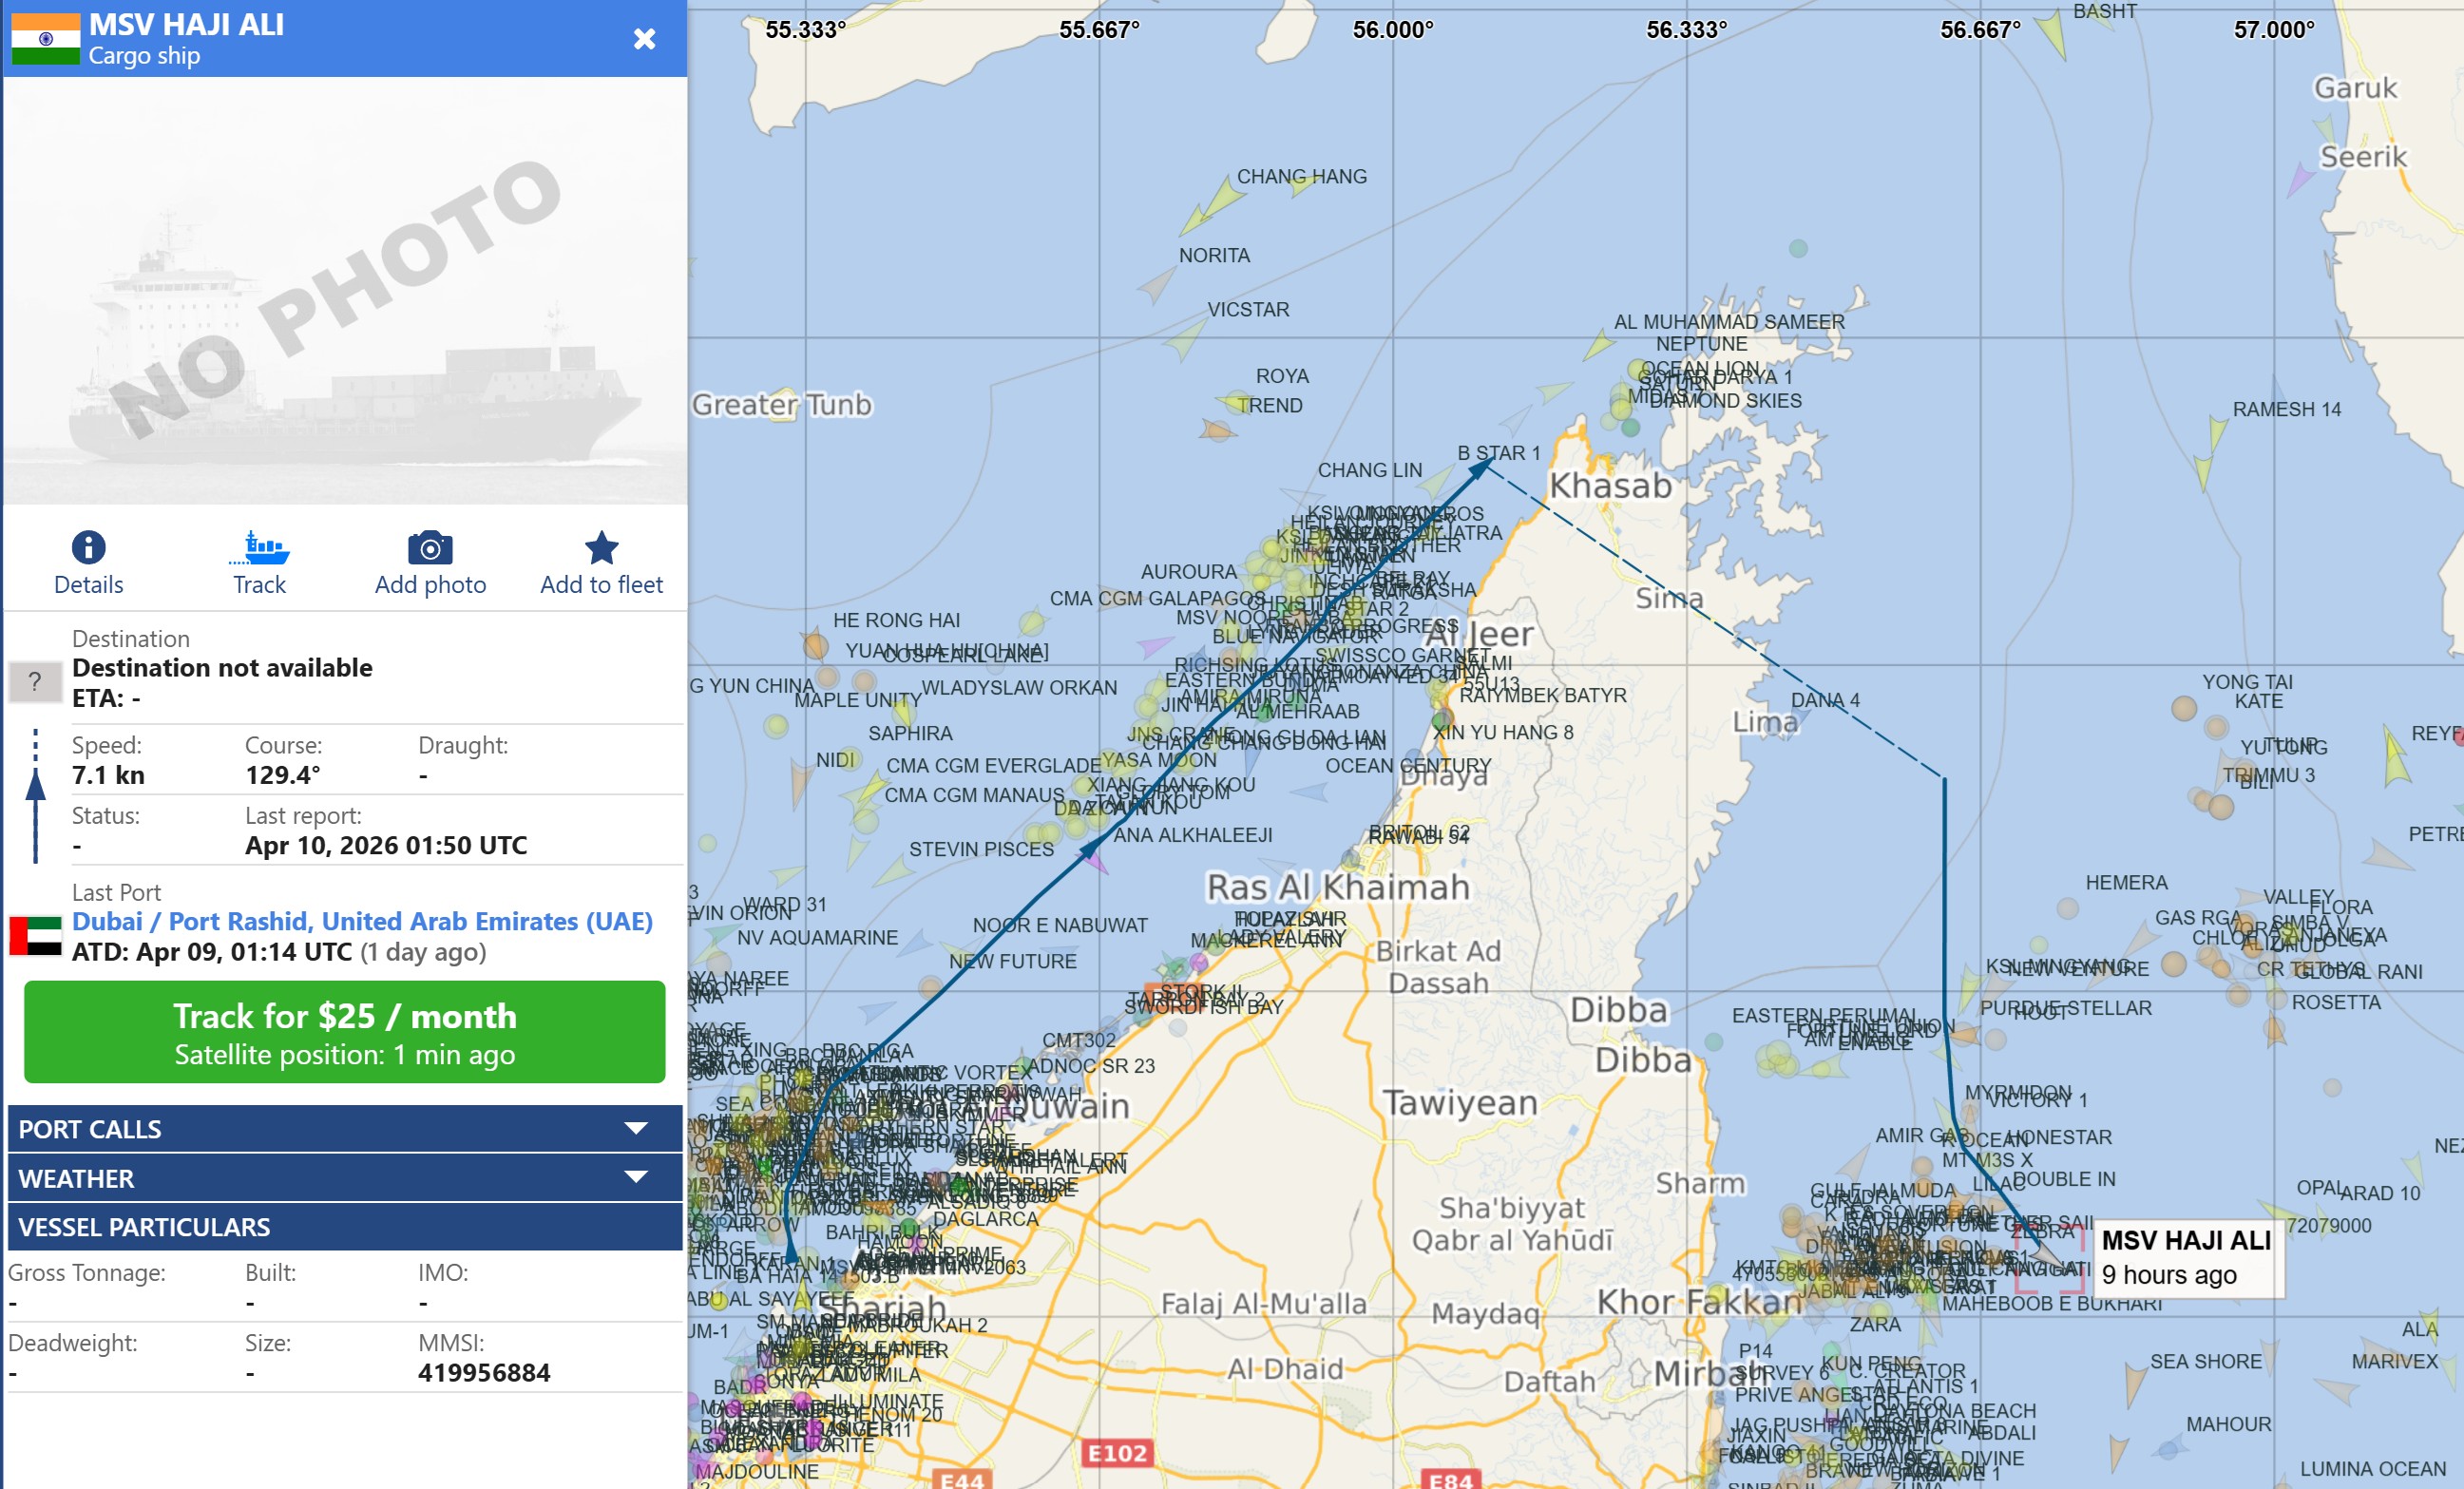Click the UAE flag beside Last Port
Viewport: 2464px width, 1489px height.
[x=35, y=936]
